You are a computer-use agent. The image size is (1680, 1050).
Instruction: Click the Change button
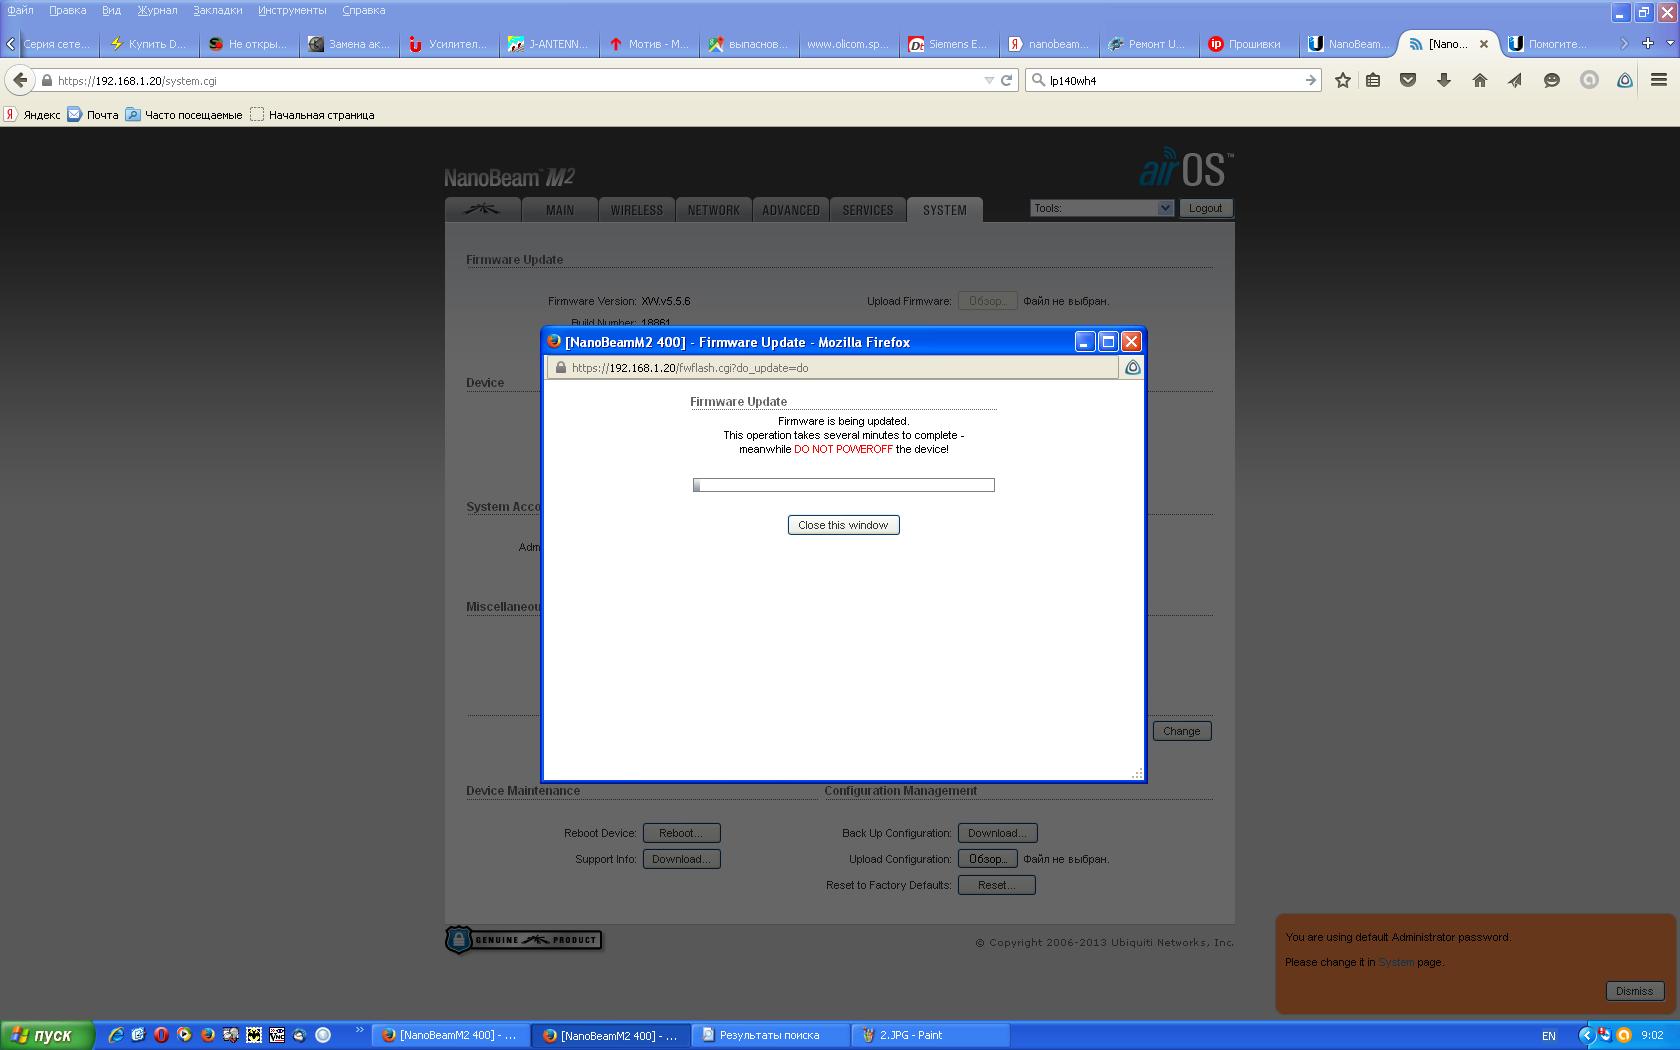(x=1181, y=731)
